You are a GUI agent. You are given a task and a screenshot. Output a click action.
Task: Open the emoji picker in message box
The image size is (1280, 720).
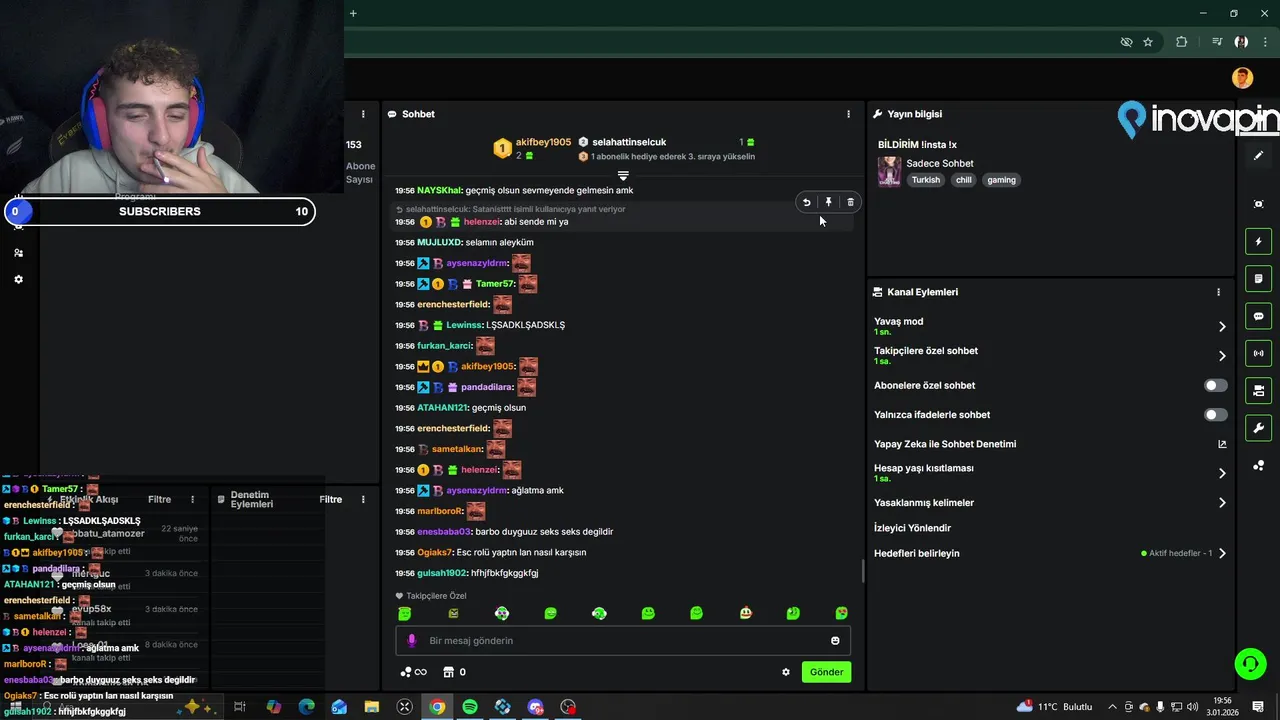[x=835, y=641]
